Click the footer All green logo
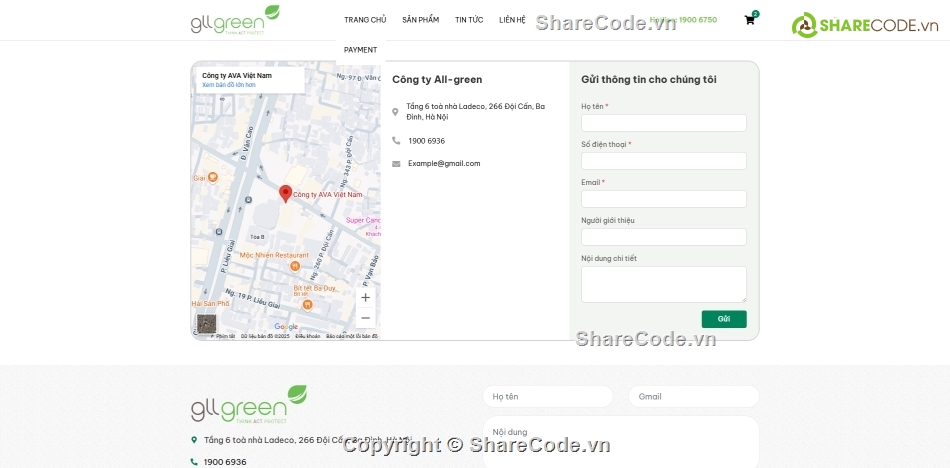 248,404
